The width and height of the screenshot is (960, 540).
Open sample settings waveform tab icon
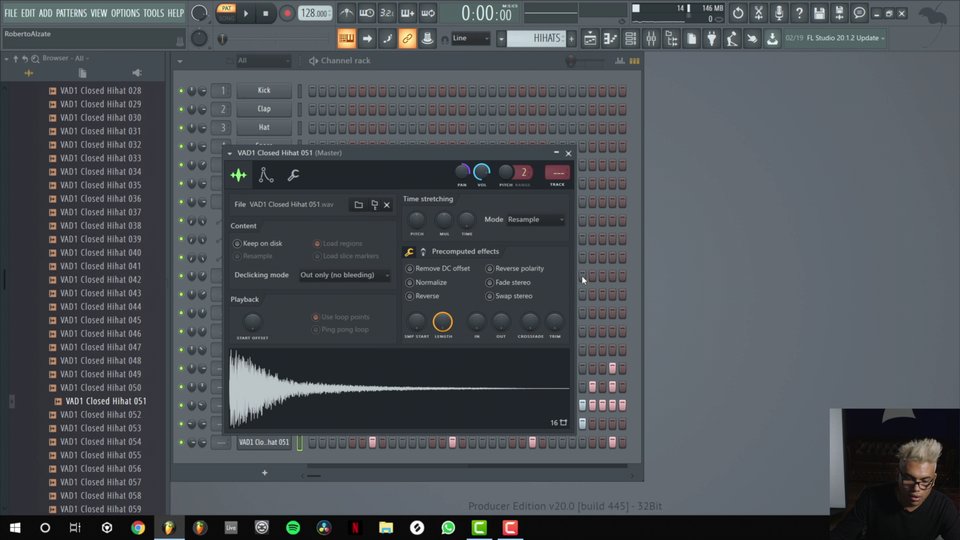[x=239, y=176]
